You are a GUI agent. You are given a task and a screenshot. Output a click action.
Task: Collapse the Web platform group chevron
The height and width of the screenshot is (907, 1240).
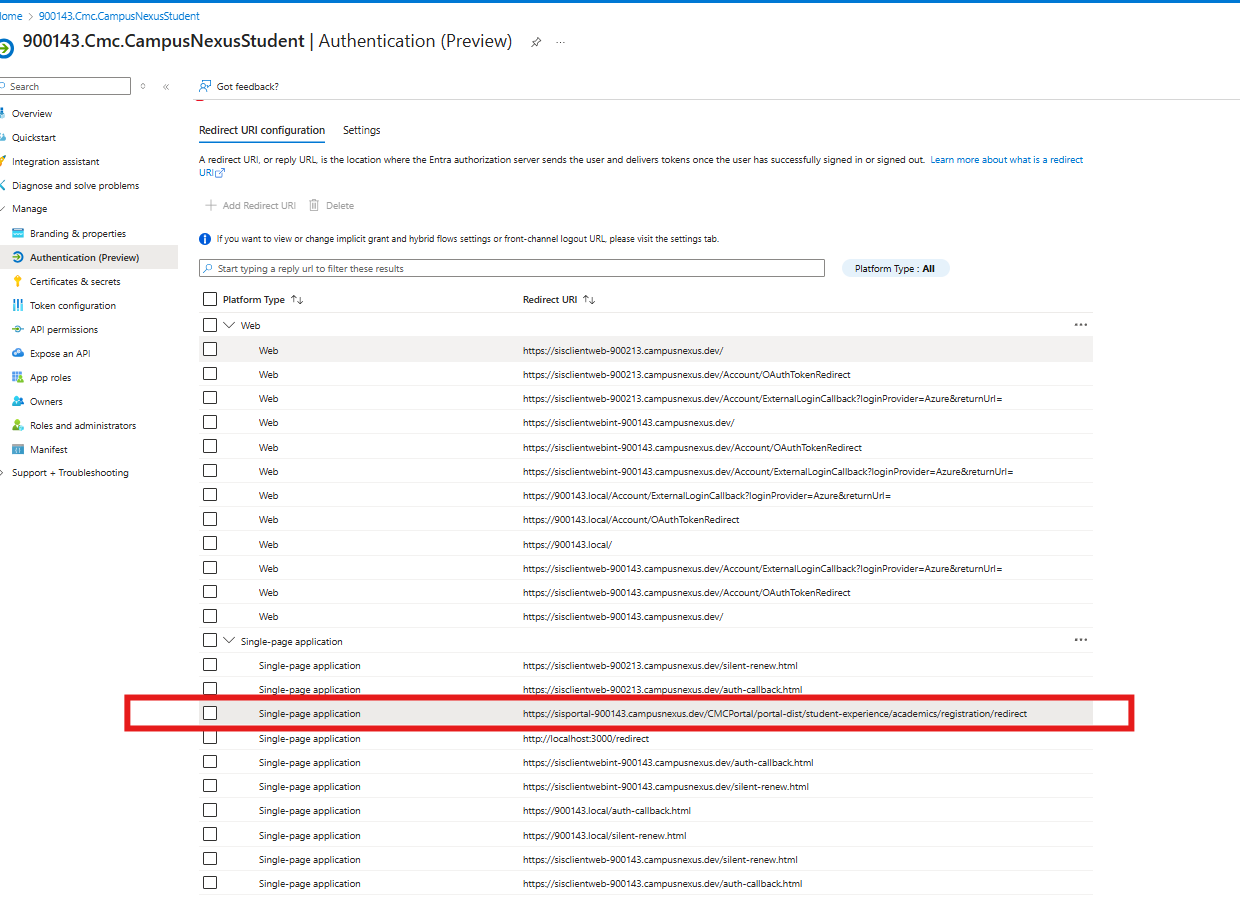click(229, 325)
